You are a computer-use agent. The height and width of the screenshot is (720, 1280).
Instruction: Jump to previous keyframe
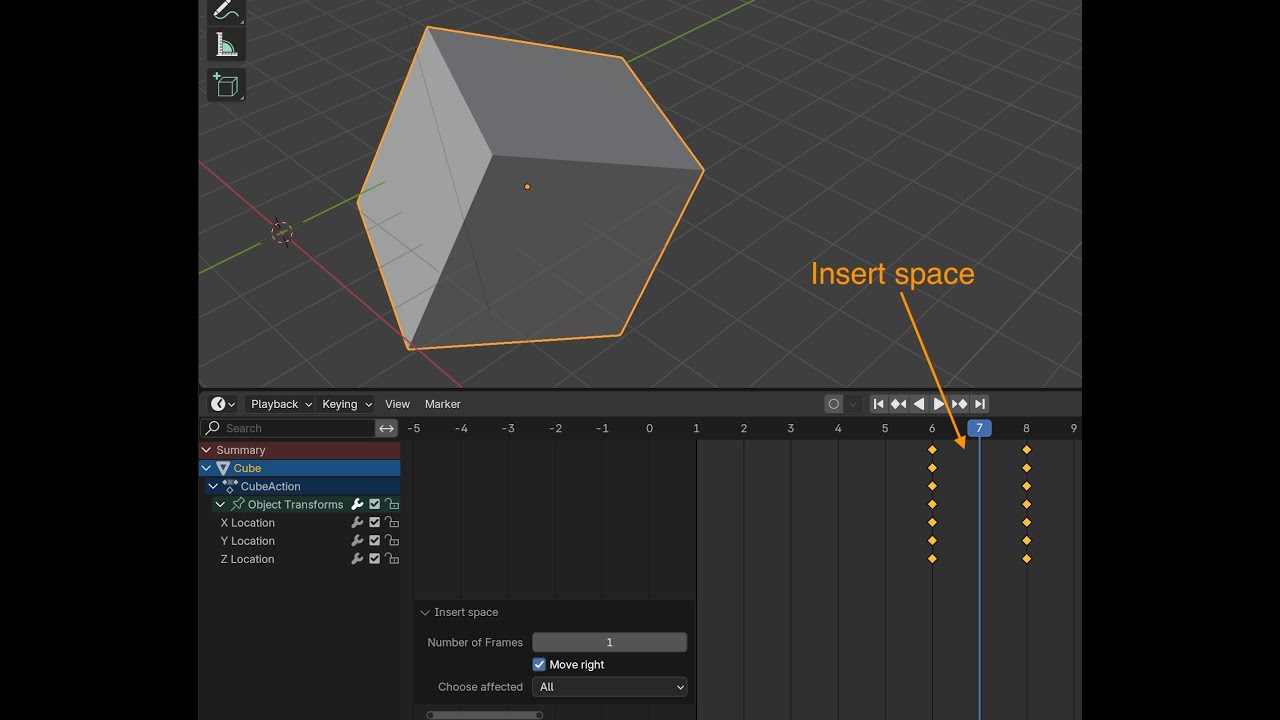pos(898,404)
